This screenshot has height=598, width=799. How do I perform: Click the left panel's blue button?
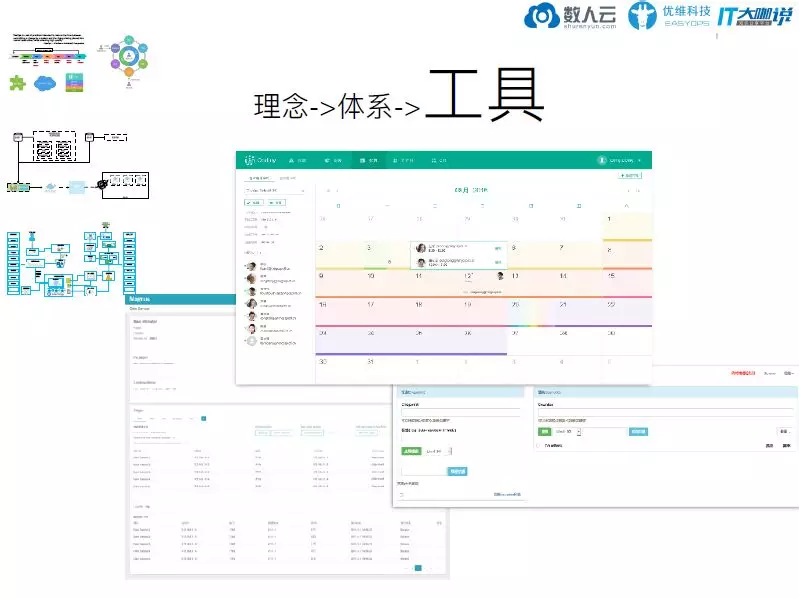click(x=457, y=471)
